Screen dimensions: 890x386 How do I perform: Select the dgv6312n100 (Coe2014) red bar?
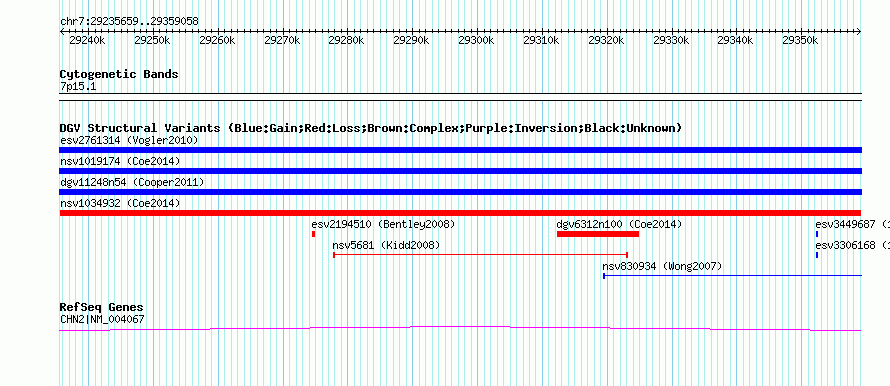click(598, 234)
